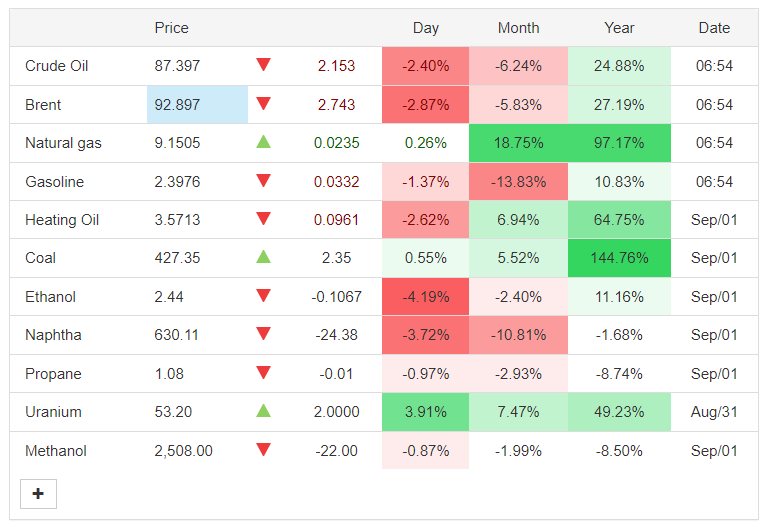Image resolution: width=765 pixels, height=528 pixels.
Task: Click Crude Oil change value 2.153
Action: pyautogui.click(x=336, y=66)
